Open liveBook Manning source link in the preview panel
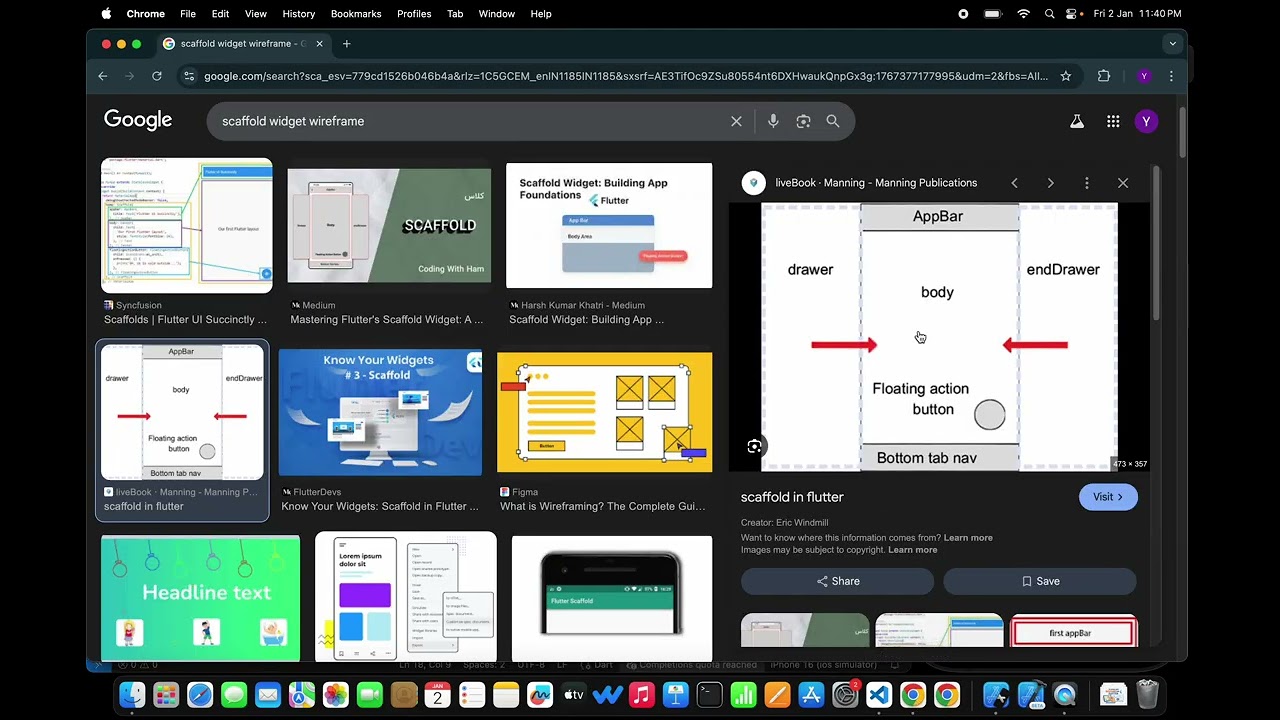Viewport: 1280px width, 720px height. point(876,183)
